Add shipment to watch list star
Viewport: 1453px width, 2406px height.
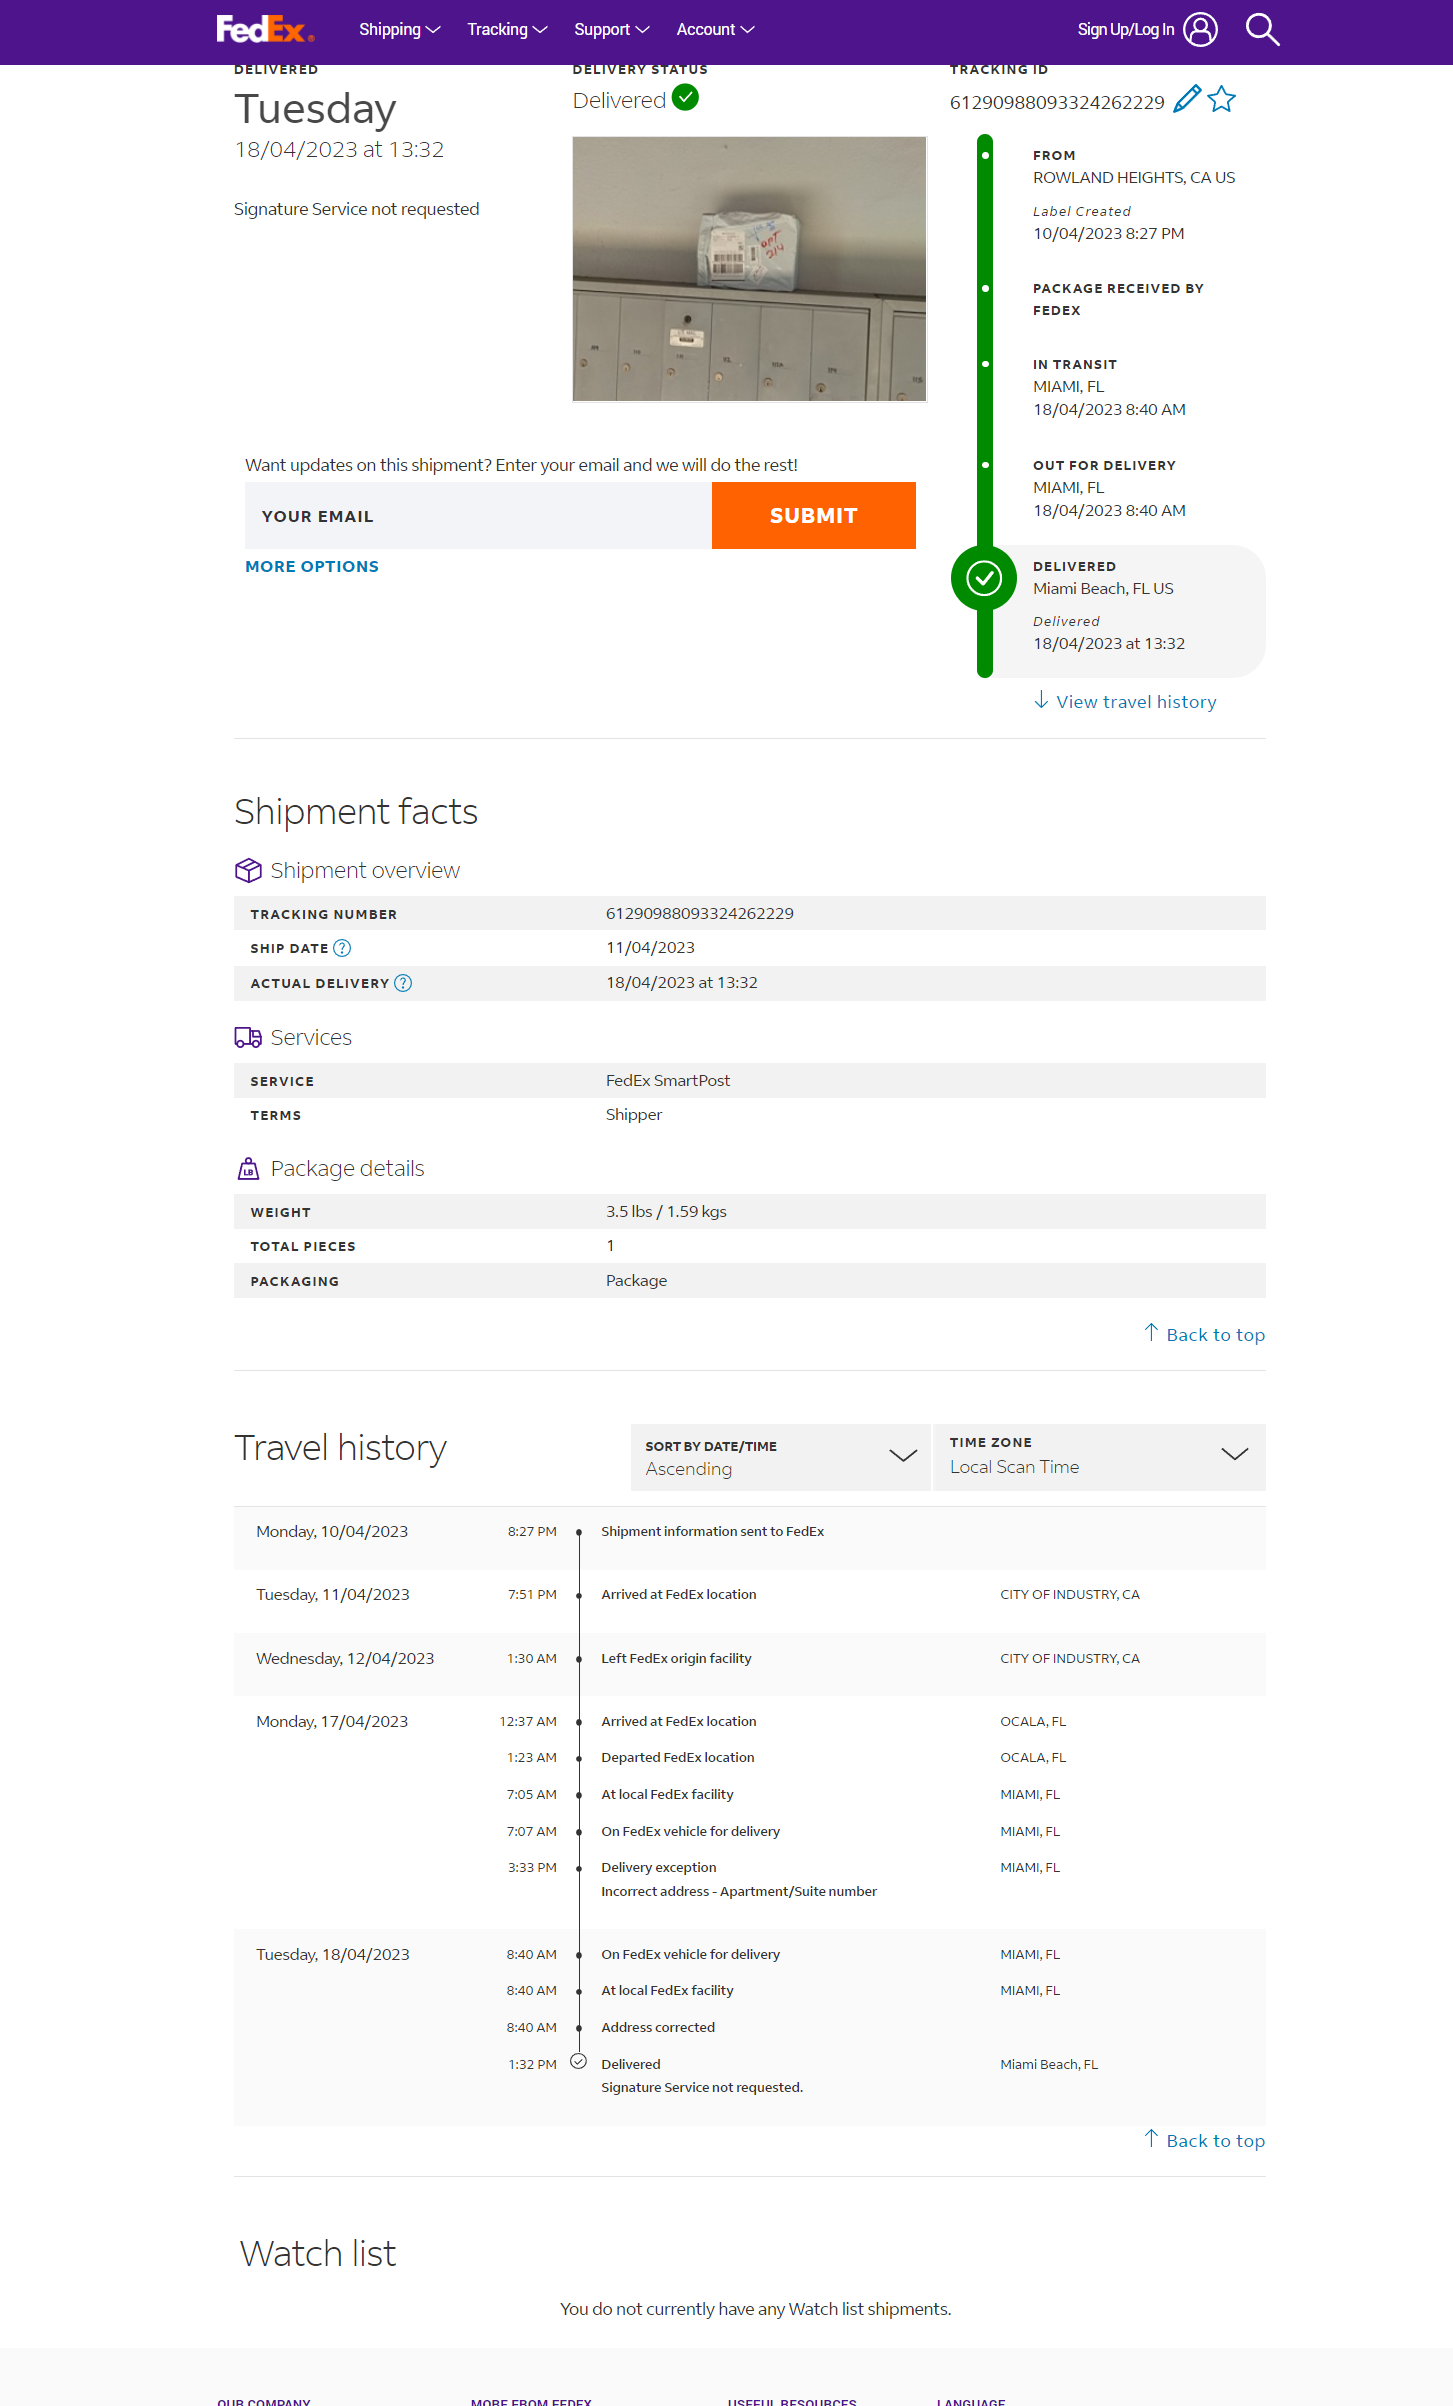click(x=1222, y=100)
